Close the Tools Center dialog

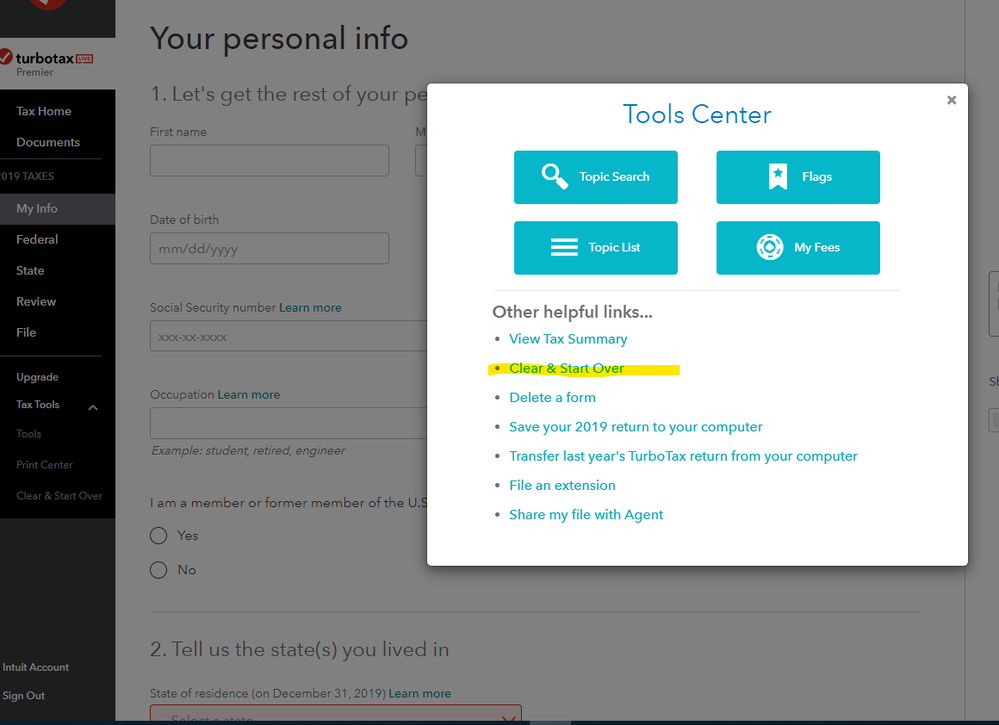(x=951, y=100)
